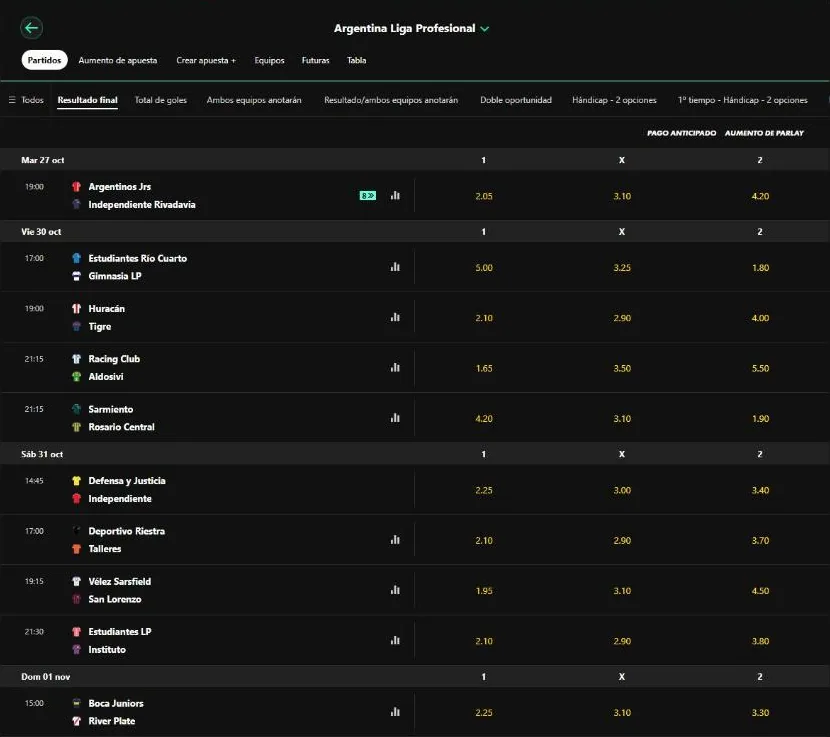
Task: Expand the Argentina Liga Profesional dropdown
Action: pos(484,29)
